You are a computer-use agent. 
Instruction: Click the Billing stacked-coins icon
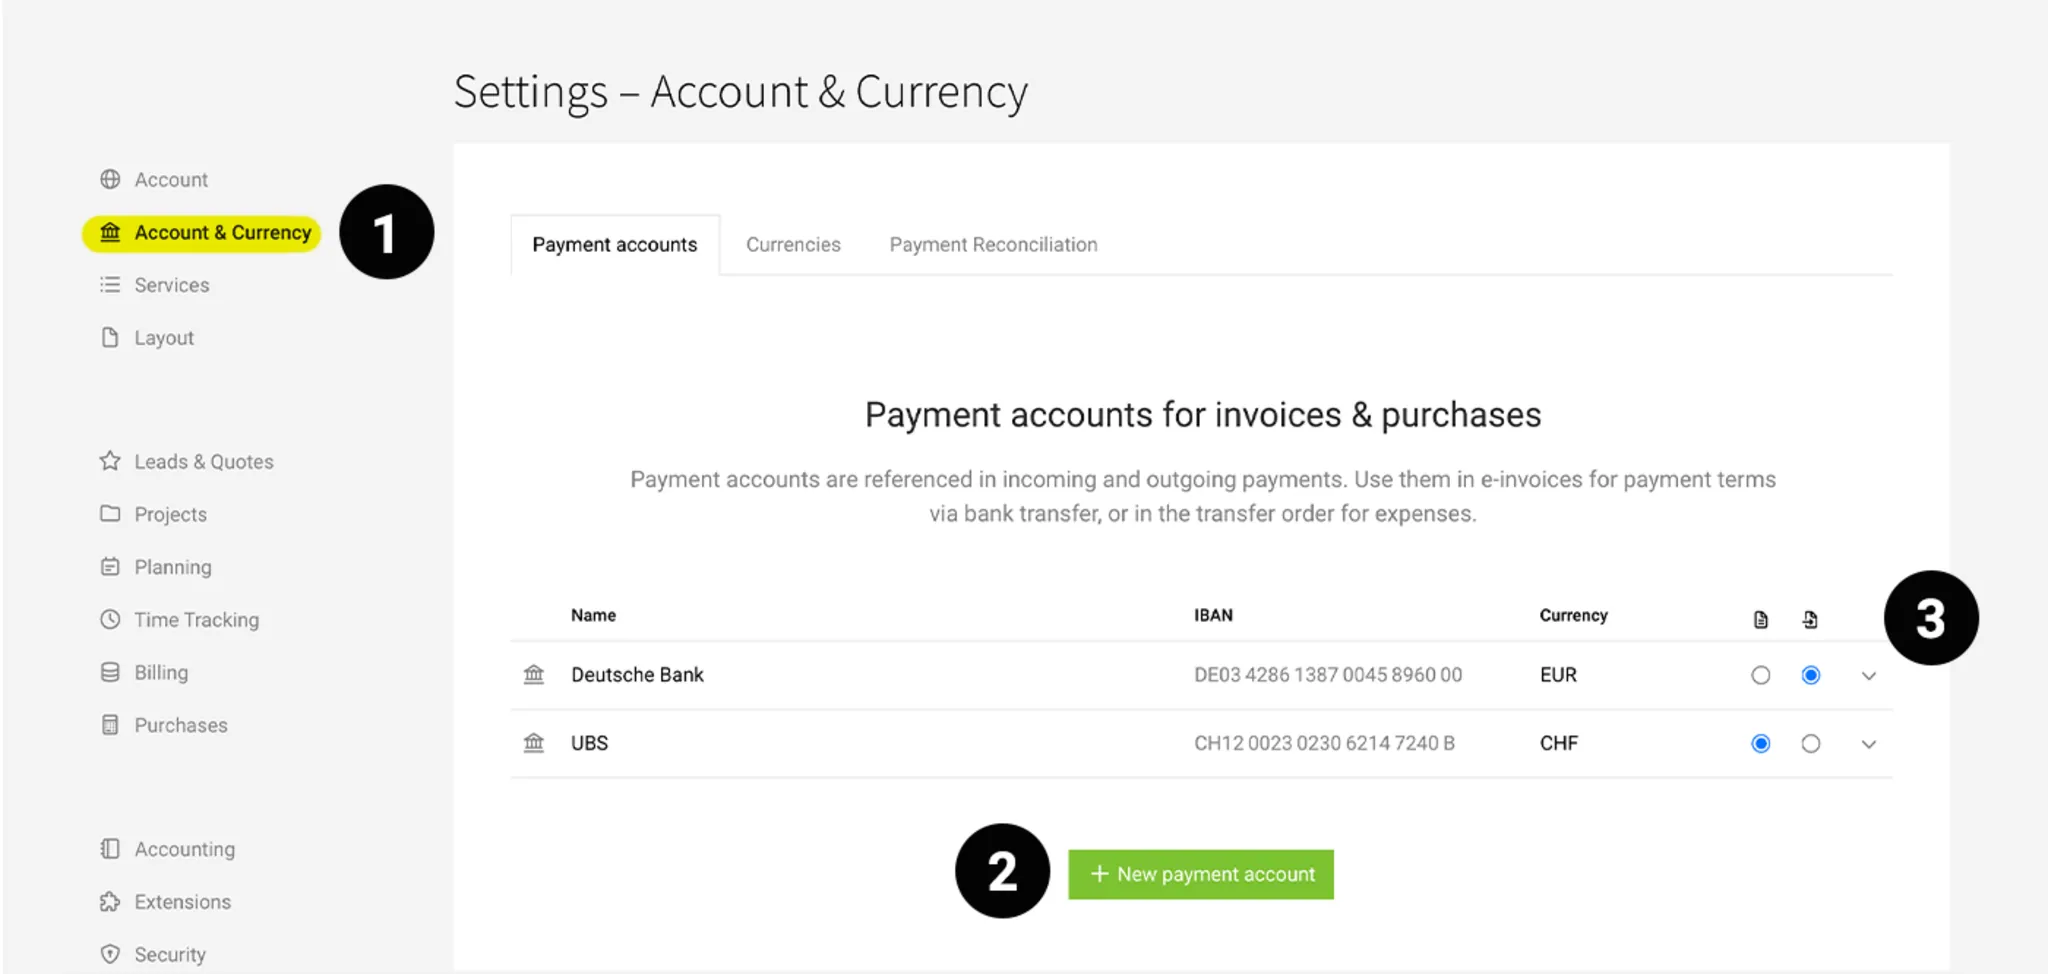click(x=111, y=672)
